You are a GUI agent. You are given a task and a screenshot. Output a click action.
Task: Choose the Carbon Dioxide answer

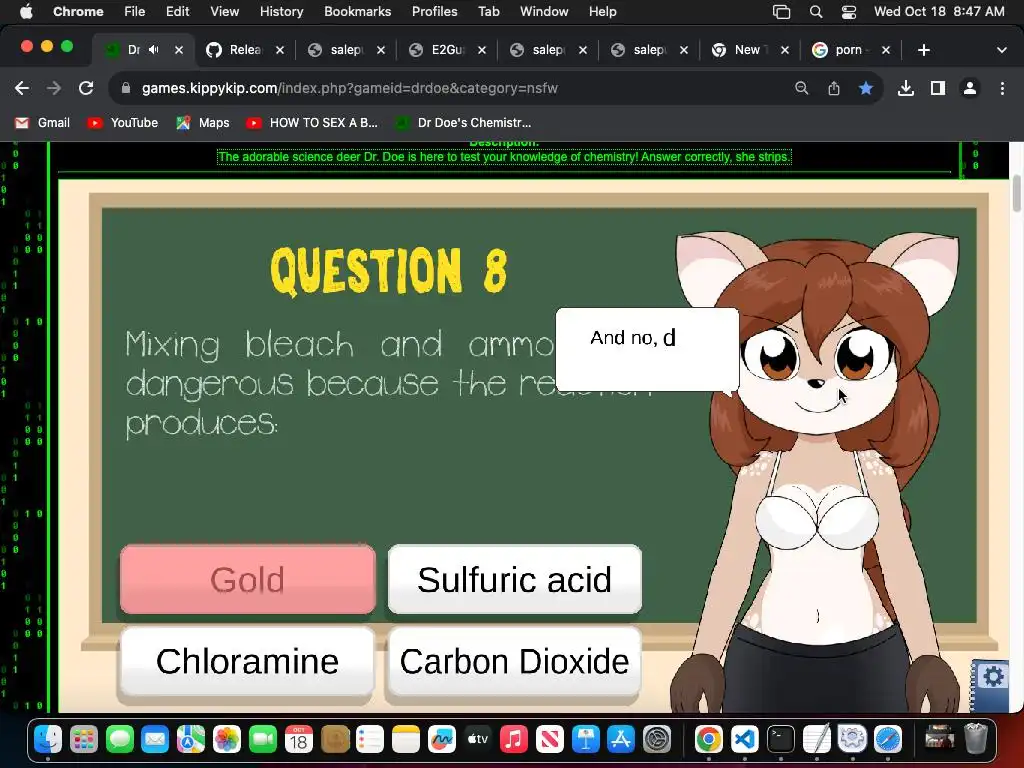pyautogui.click(x=515, y=662)
